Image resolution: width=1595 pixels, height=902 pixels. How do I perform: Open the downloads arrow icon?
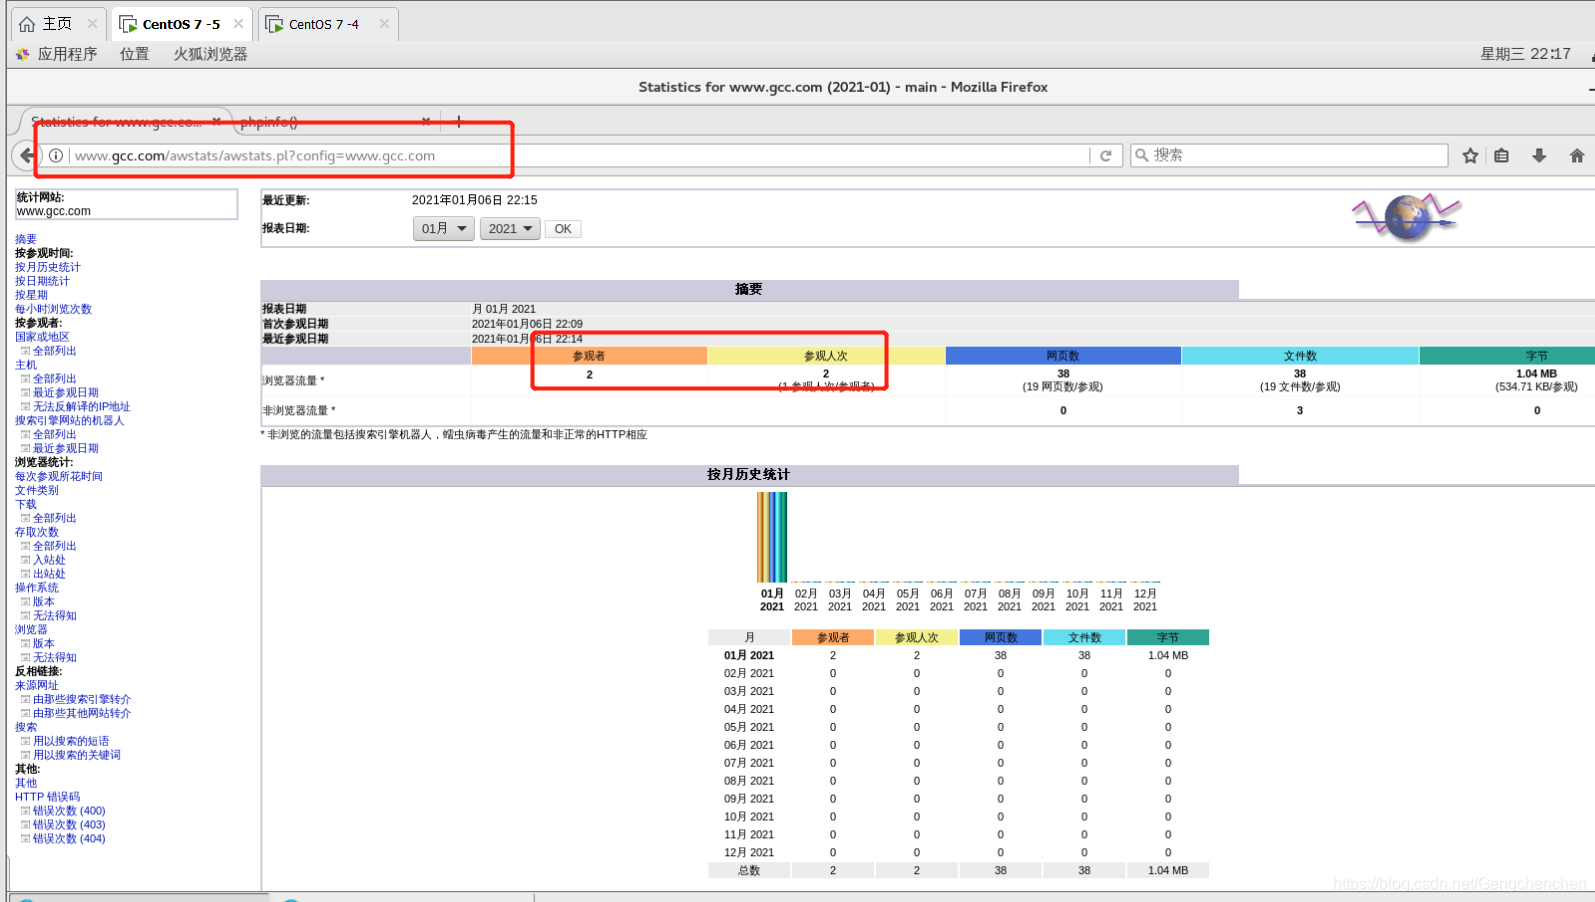coord(1539,155)
